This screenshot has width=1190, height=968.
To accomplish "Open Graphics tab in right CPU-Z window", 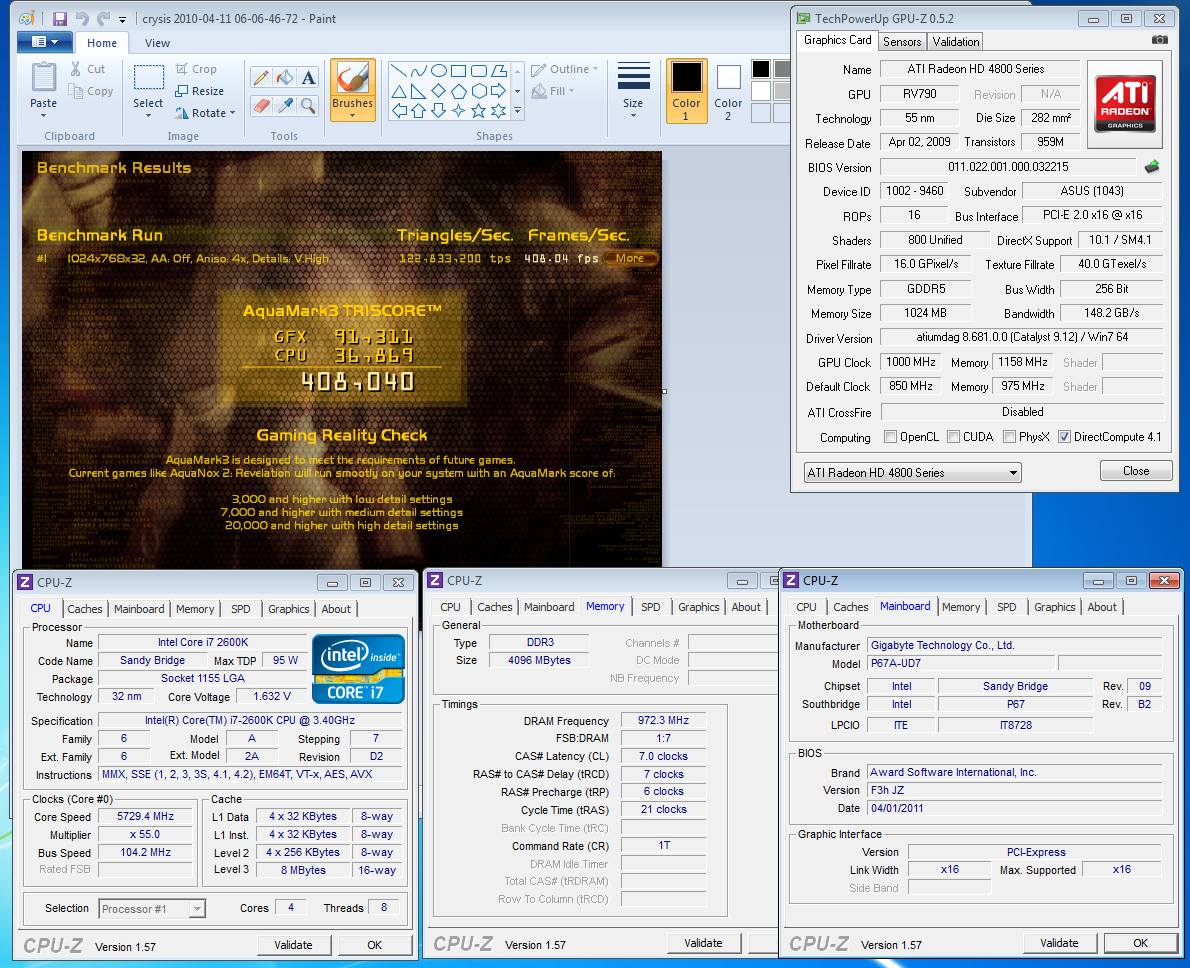I will [1054, 607].
